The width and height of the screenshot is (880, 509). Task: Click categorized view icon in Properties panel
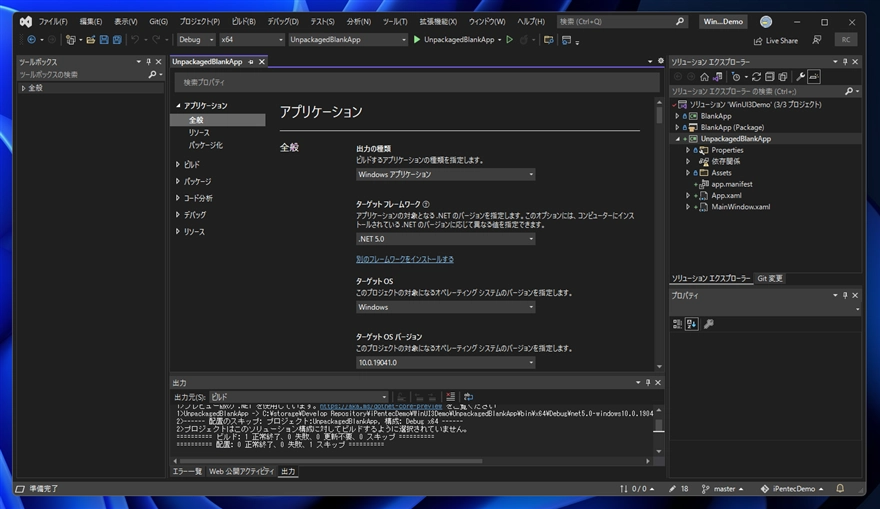pyautogui.click(x=677, y=324)
